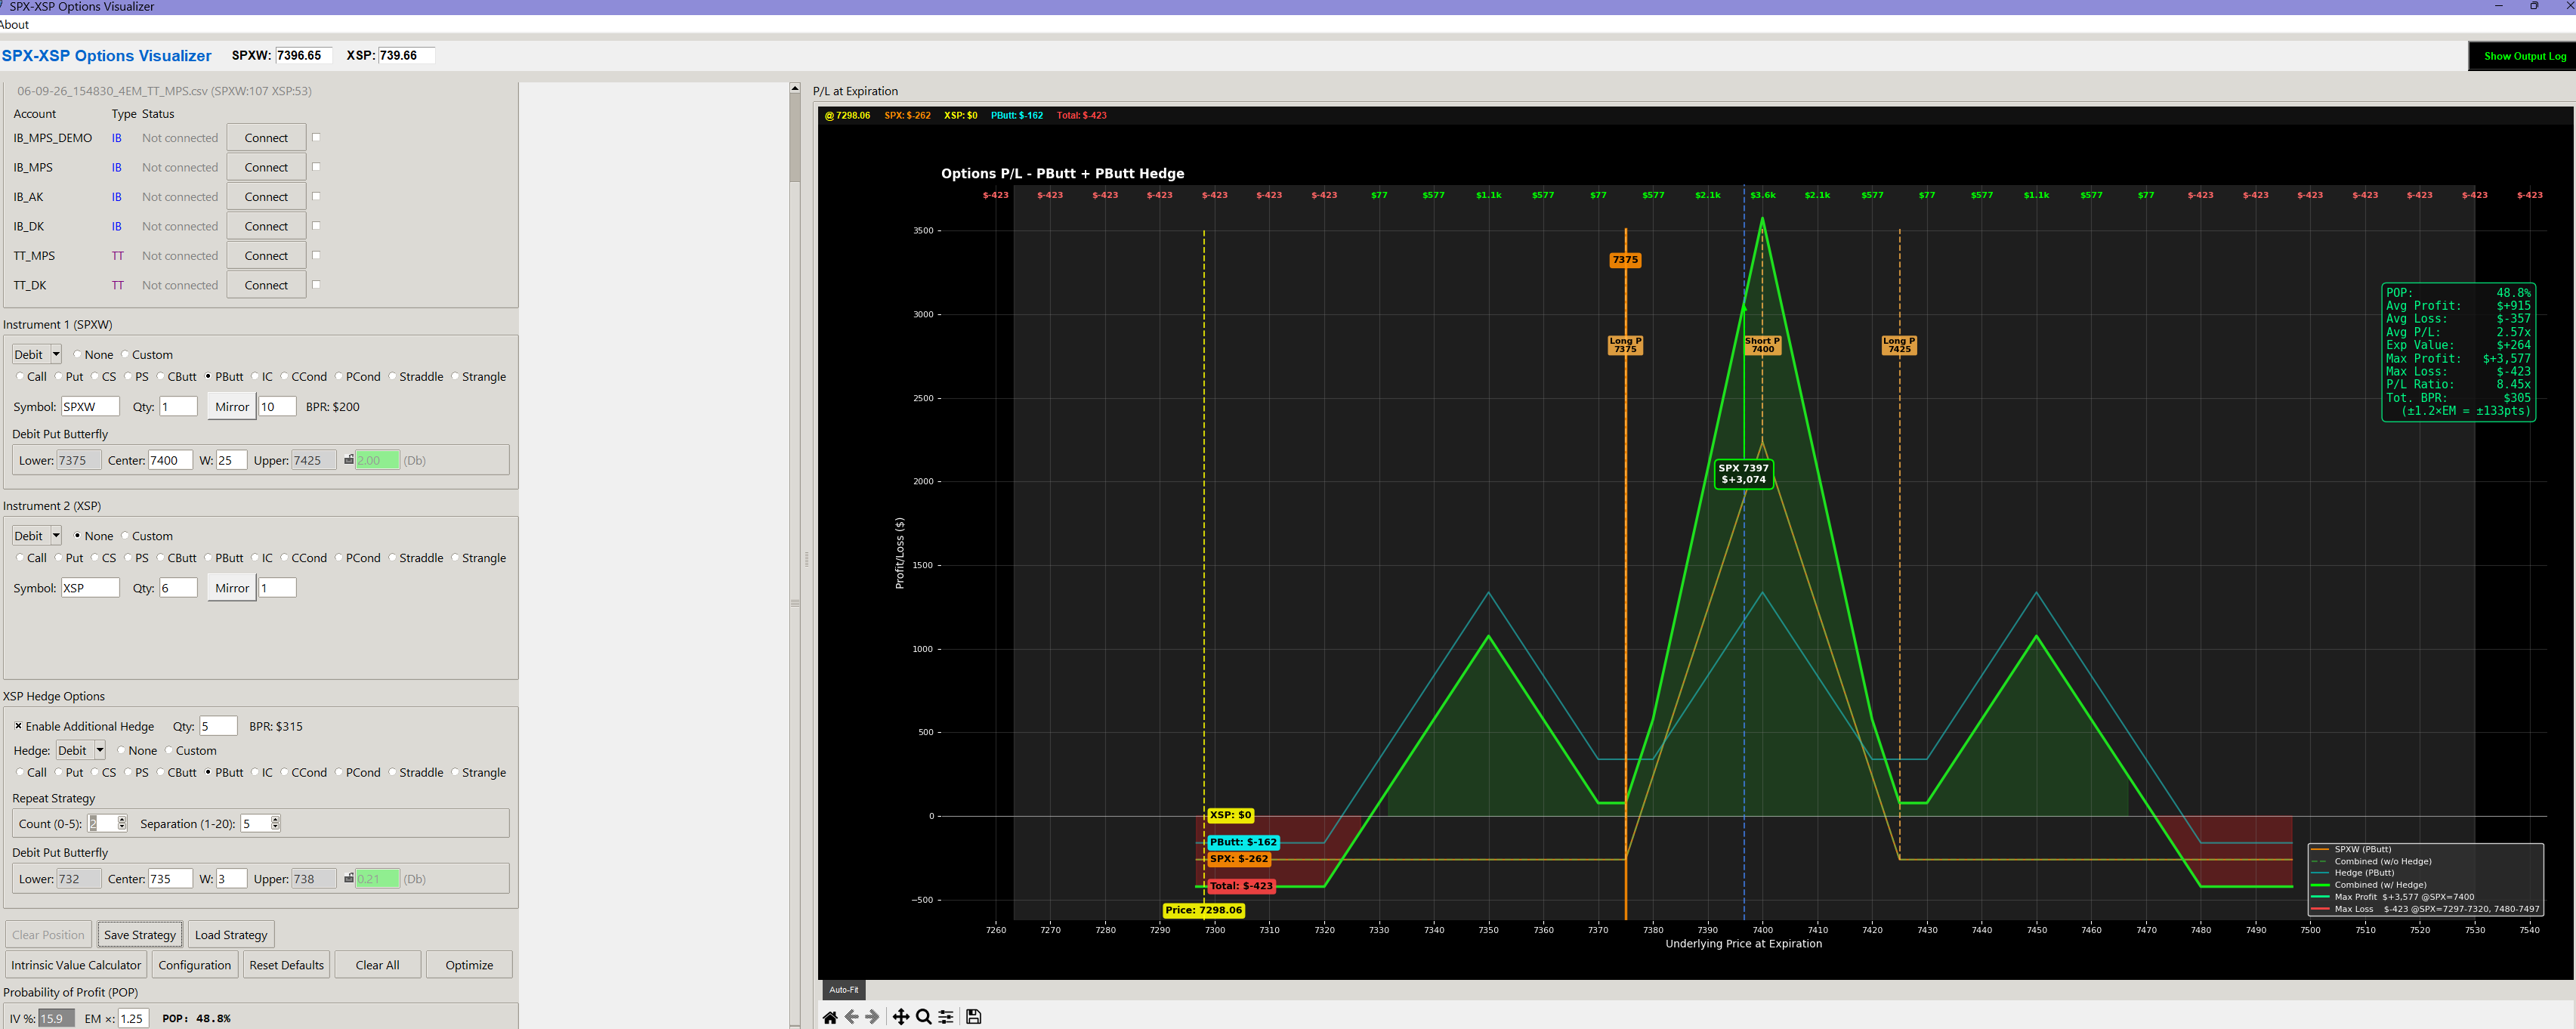
Task: Click Mirror button for Instrument 2
Action: 232,588
